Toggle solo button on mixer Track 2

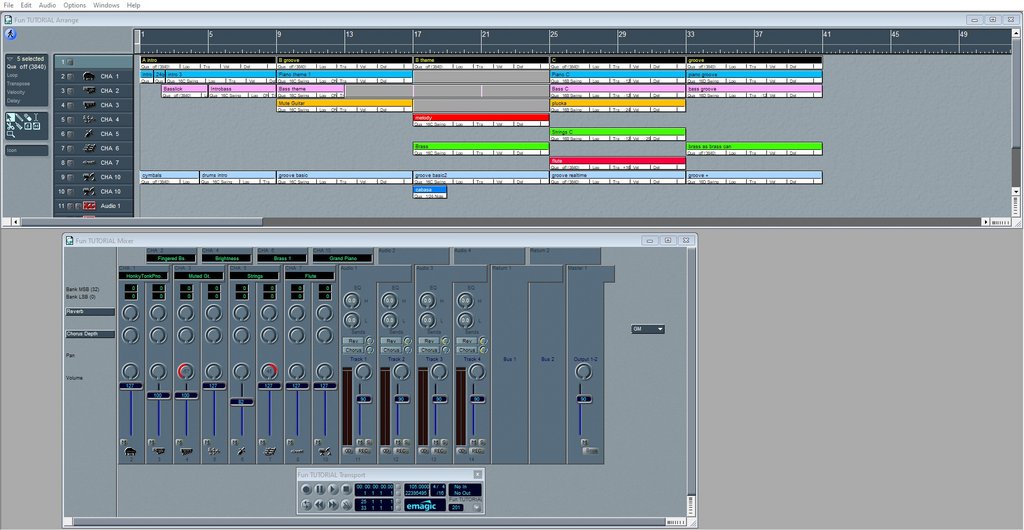pos(406,442)
